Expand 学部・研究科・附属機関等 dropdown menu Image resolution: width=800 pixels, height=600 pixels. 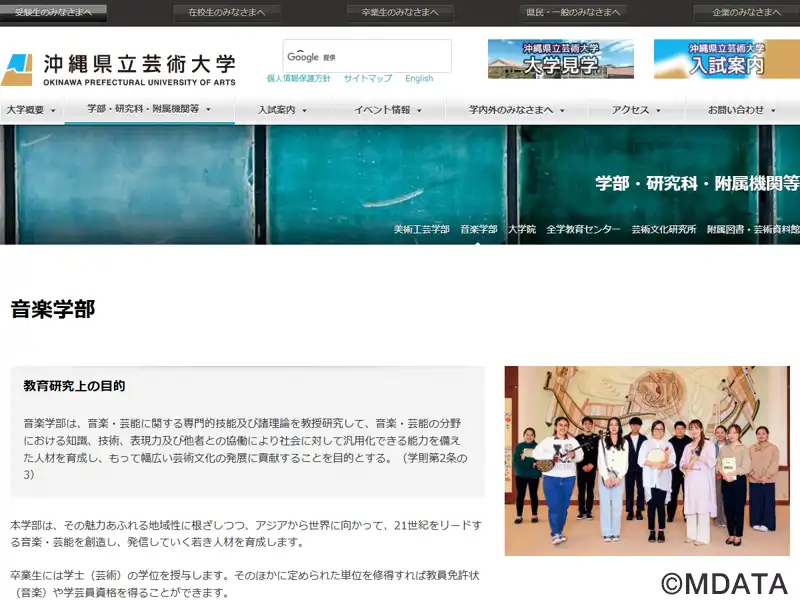click(149, 109)
